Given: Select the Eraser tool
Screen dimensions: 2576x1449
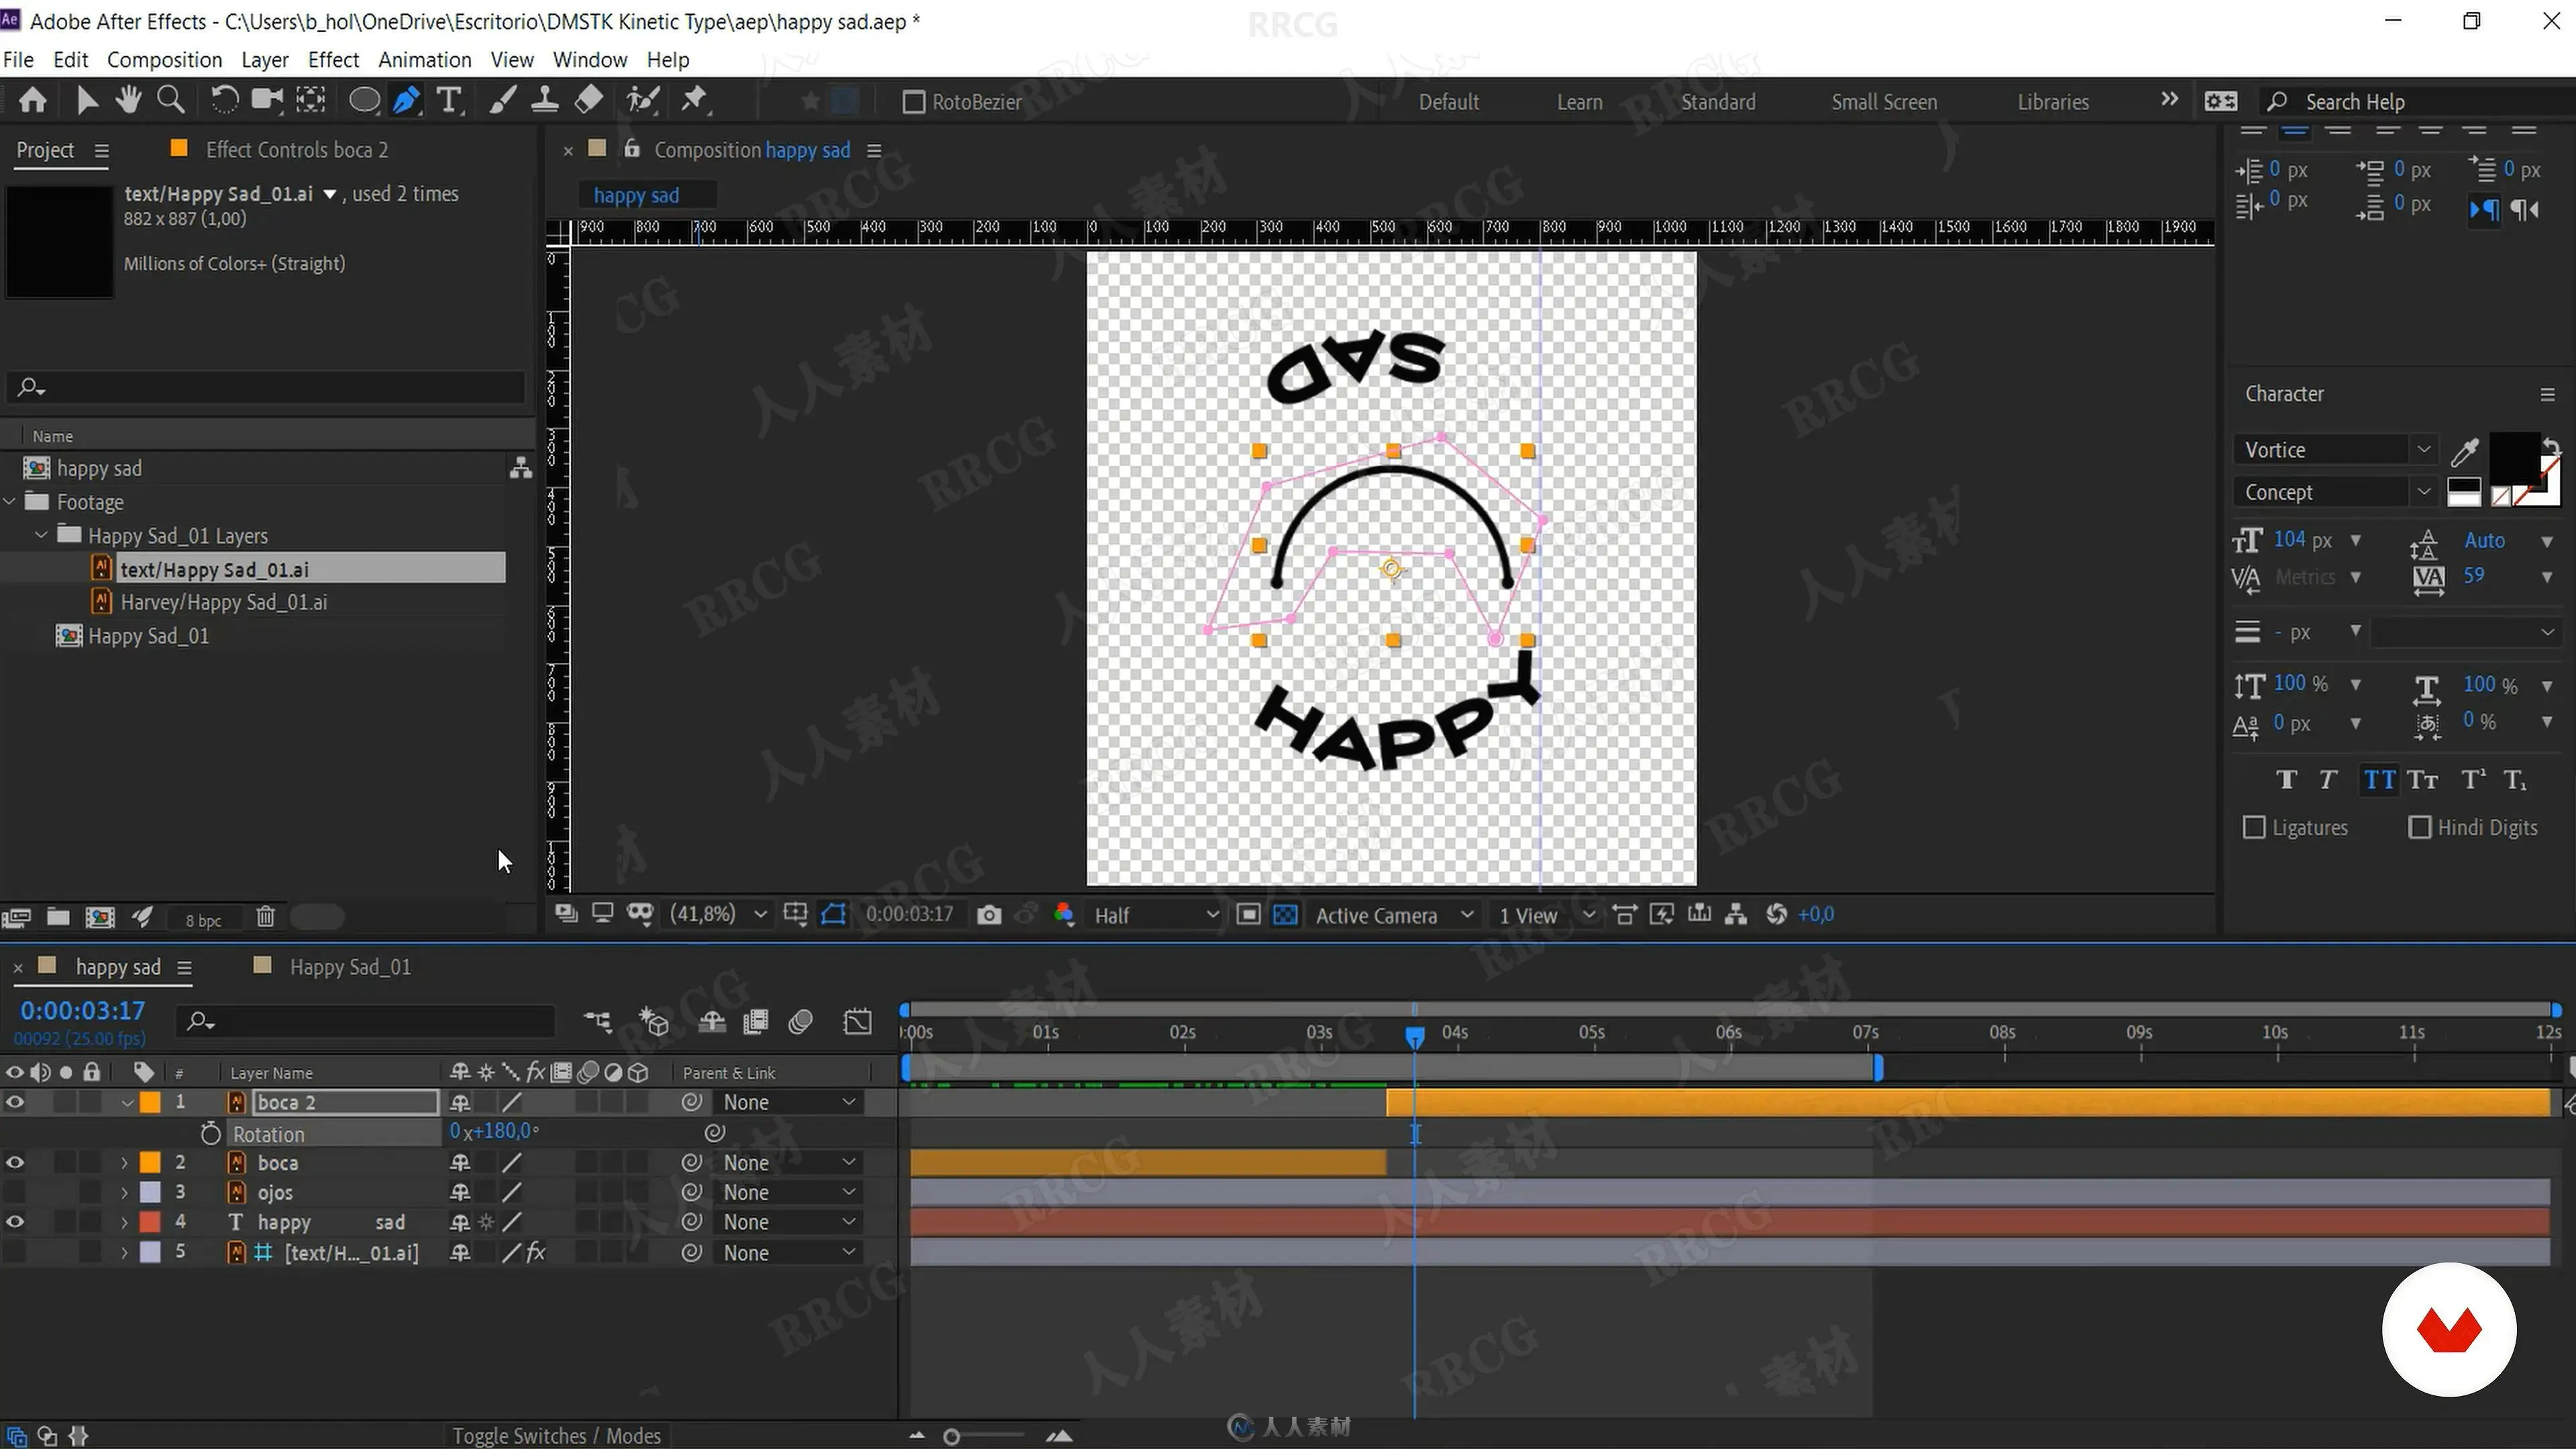Looking at the screenshot, I should click(589, 100).
